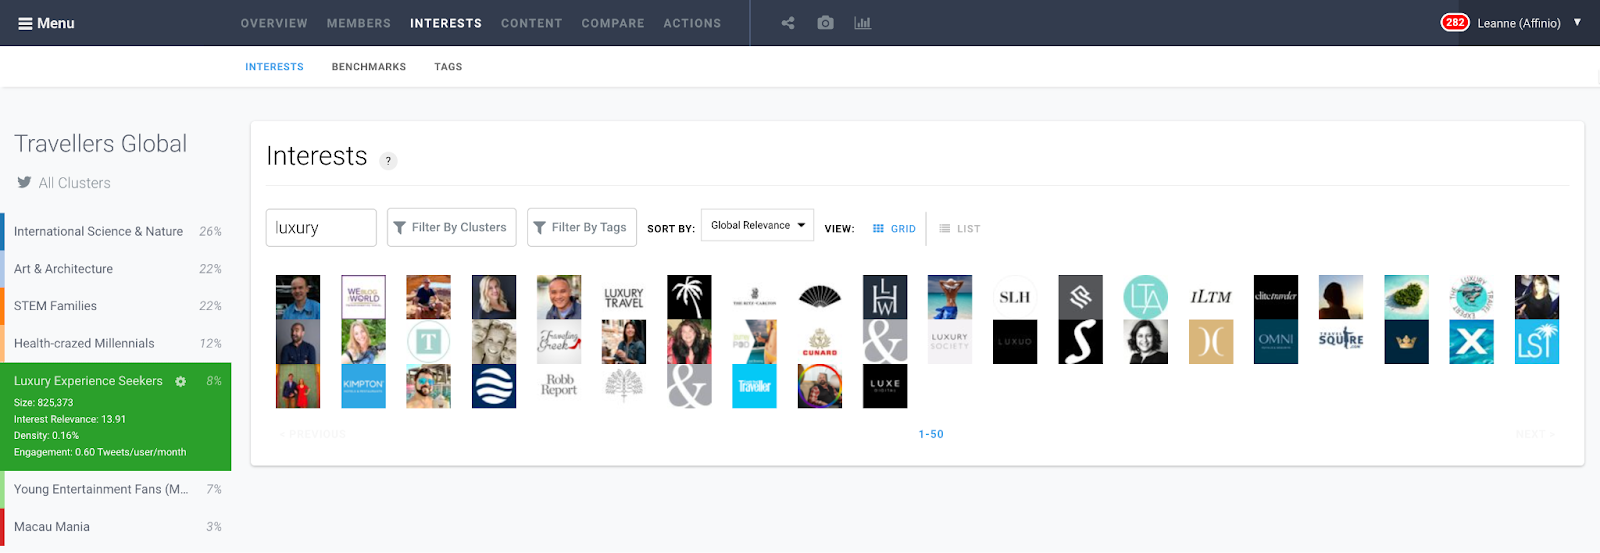The width and height of the screenshot is (1600, 553).
Task: Open the Cunard logo thumbnail
Action: [x=820, y=342]
